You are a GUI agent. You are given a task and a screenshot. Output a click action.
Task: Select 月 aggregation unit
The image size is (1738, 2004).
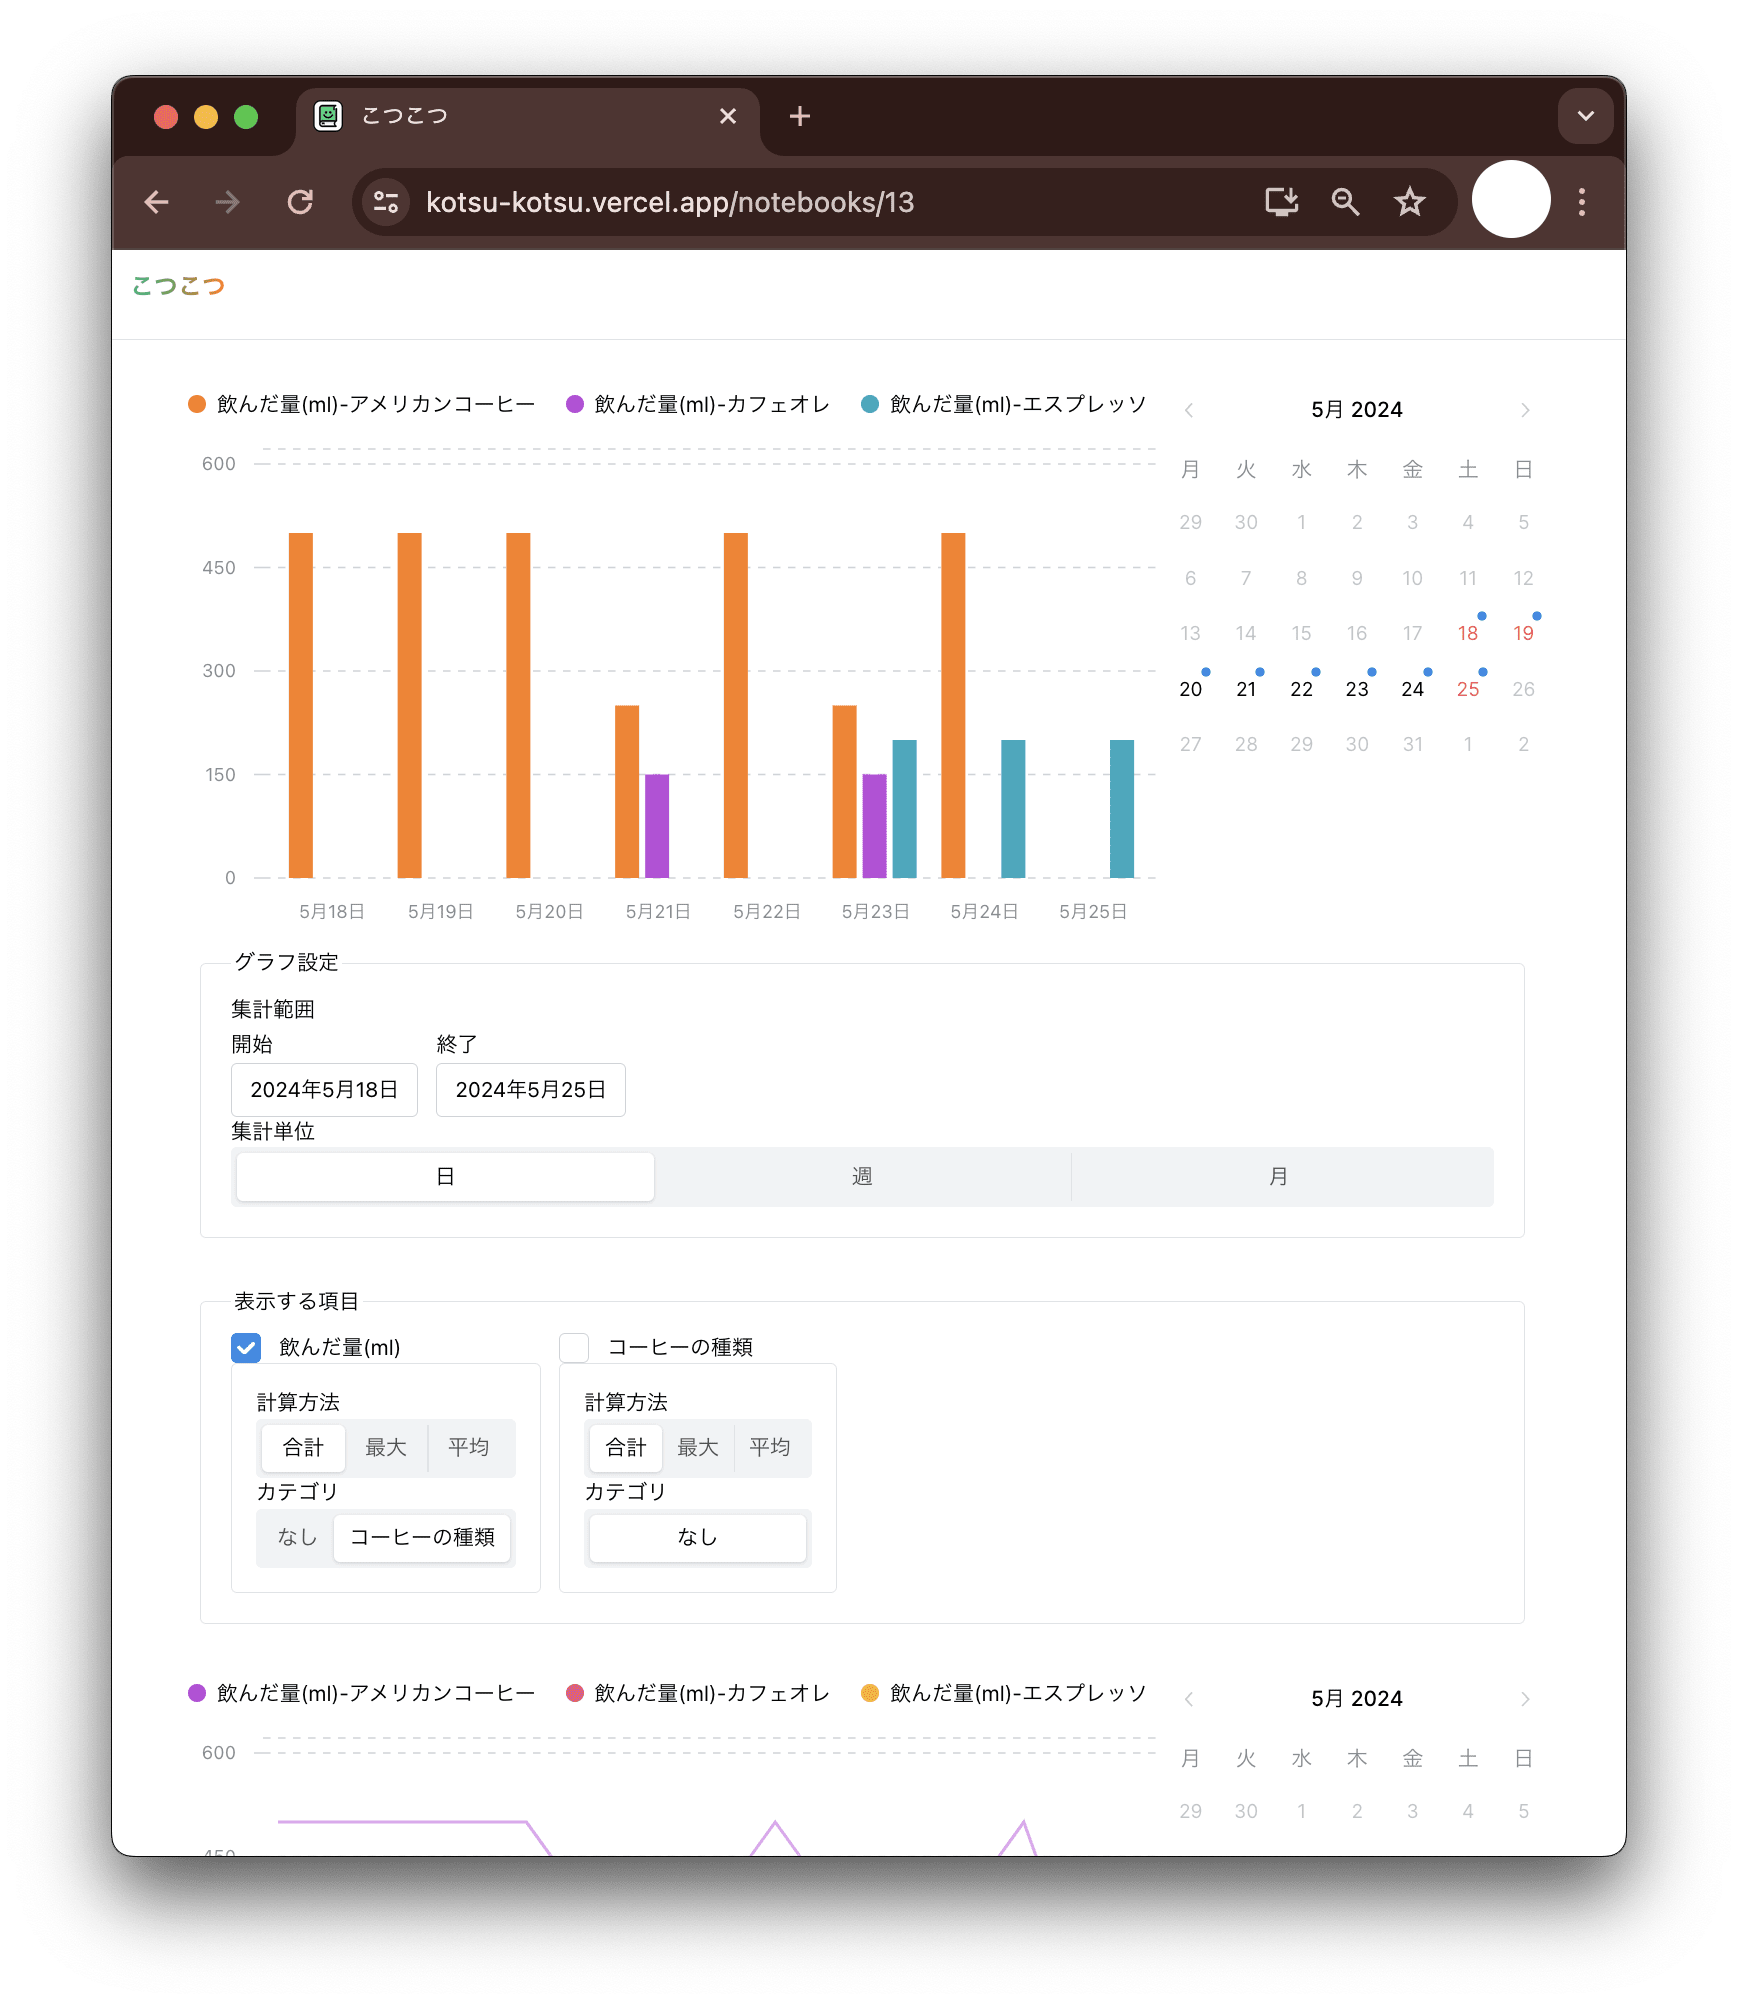coord(1279,1177)
